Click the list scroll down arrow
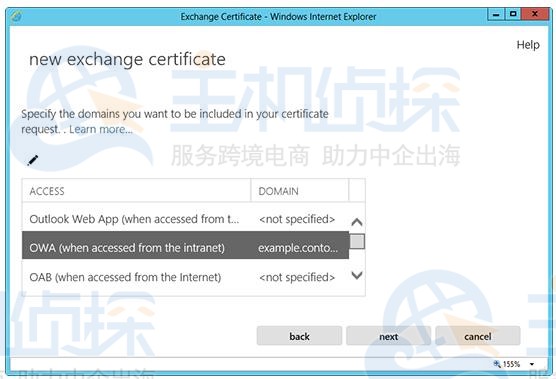The image size is (556, 379). point(357,275)
